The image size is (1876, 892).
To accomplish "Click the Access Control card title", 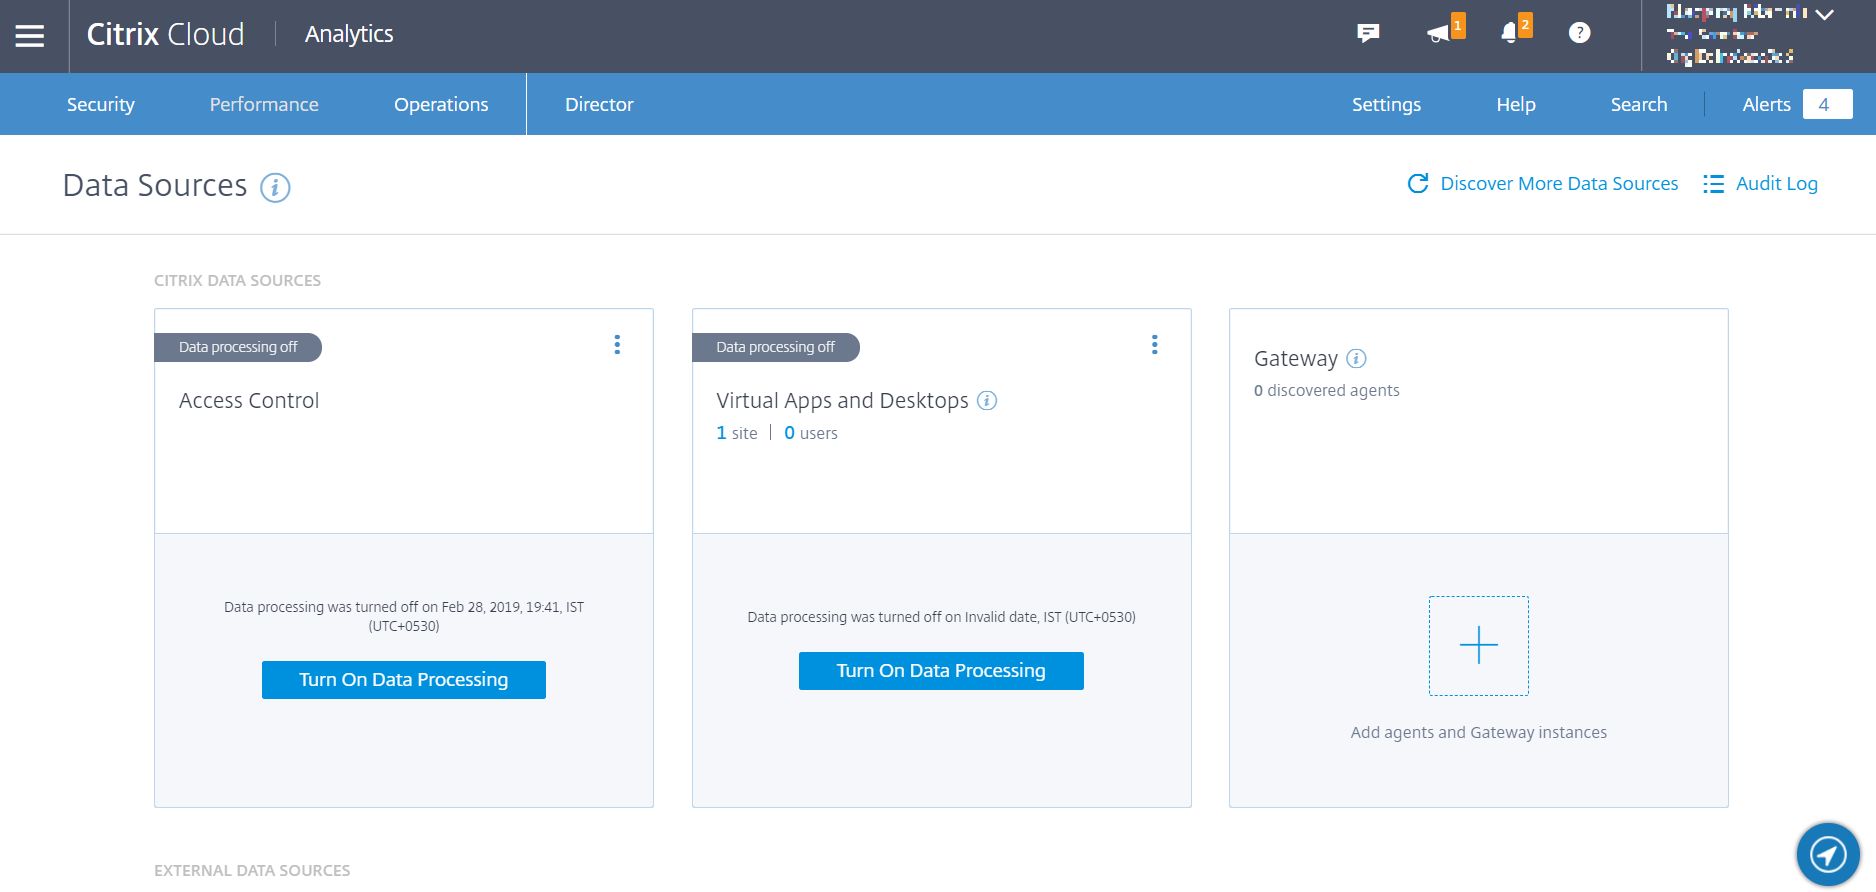I will (x=249, y=401).
